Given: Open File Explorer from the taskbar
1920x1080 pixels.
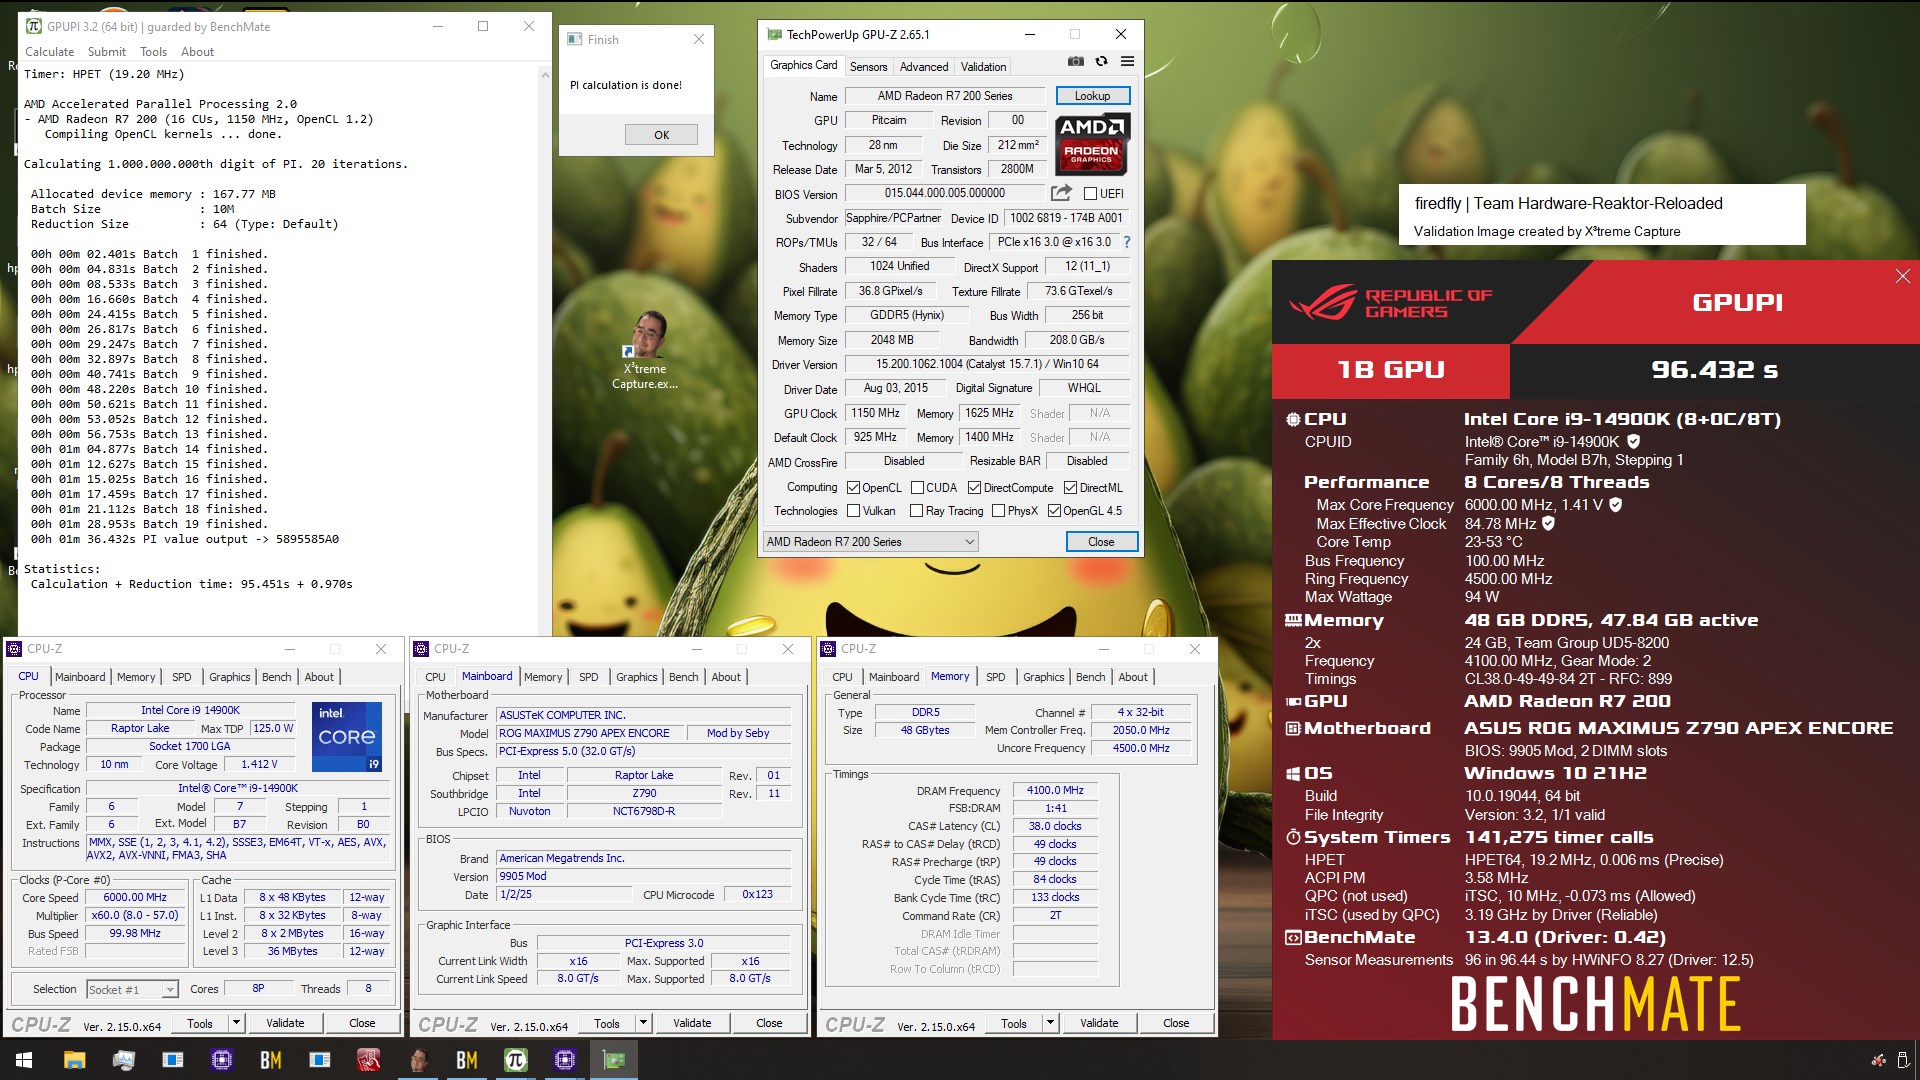Looking at the screenshot, I should [74, 1060].
